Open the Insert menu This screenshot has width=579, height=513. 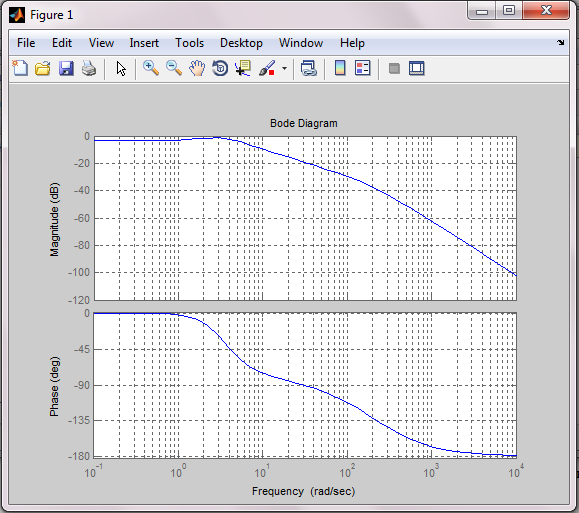point(144,43)
